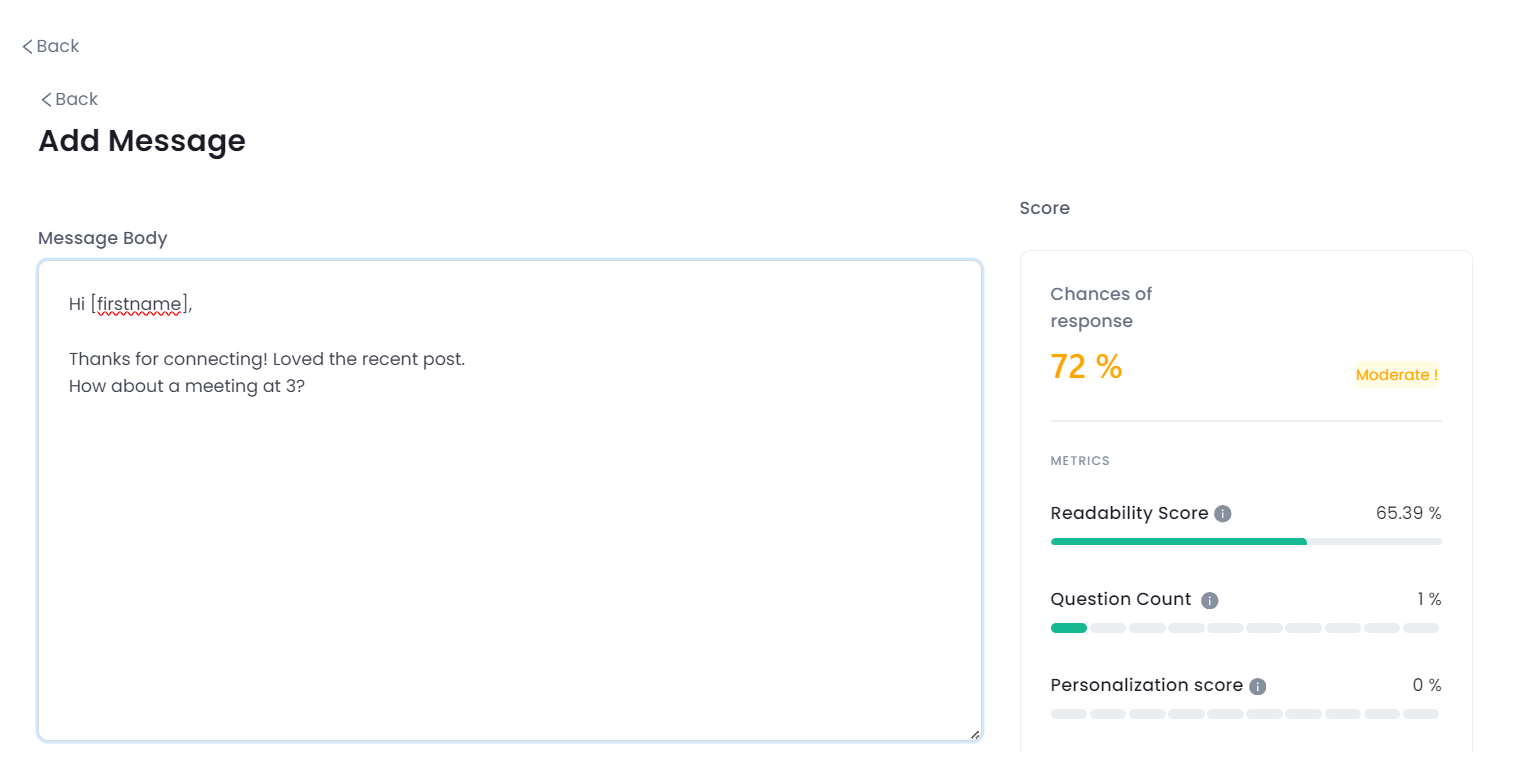Click the Question Count segmented progress bar
Viewport: 1519px width, 757px height.
[1245, 628]
